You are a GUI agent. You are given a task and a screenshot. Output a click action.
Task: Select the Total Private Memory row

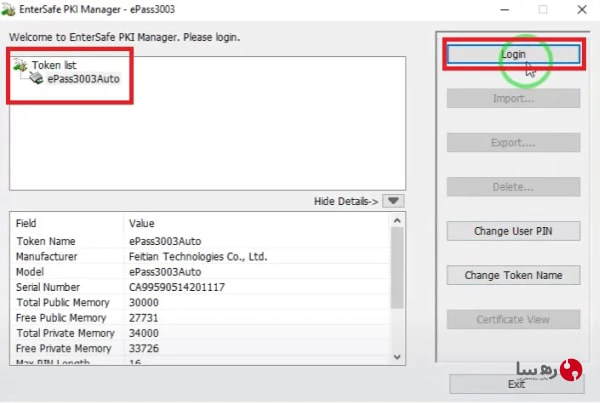tap(201, 333)
